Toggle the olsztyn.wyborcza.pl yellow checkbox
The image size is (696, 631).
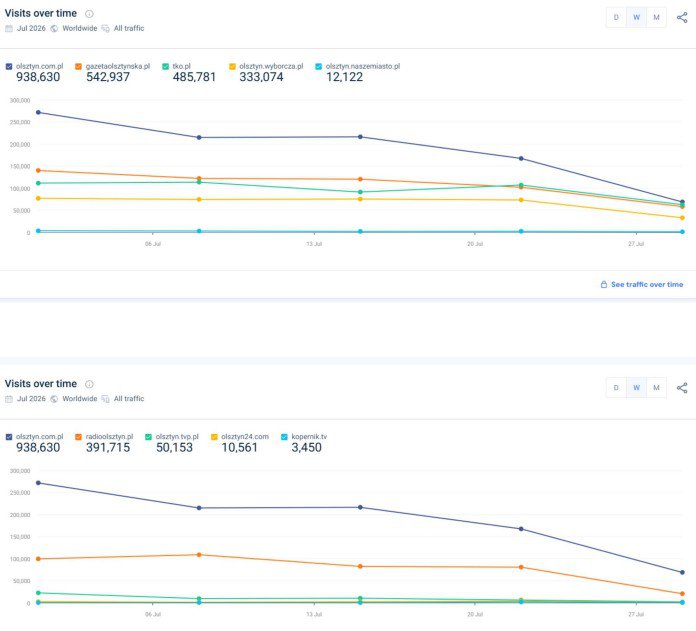point(232,67)
